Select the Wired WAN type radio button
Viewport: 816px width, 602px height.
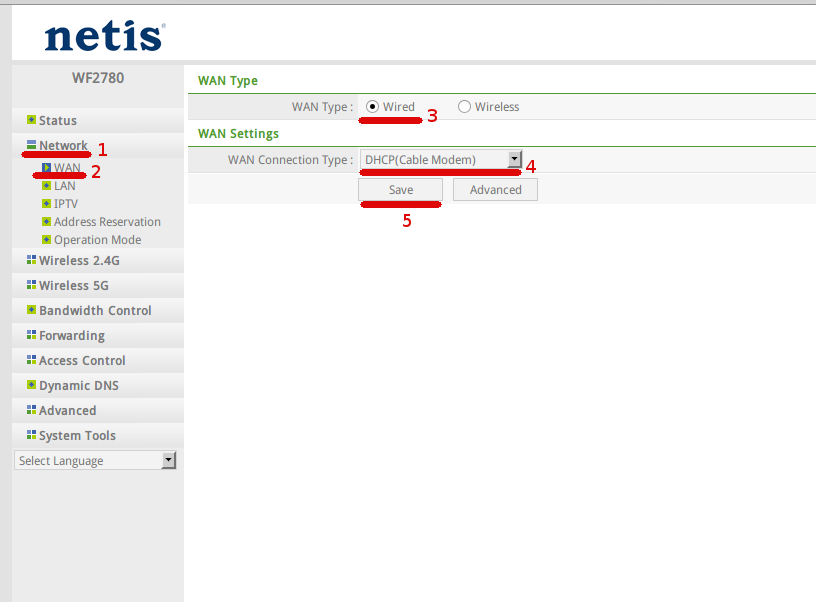point(372,107)
